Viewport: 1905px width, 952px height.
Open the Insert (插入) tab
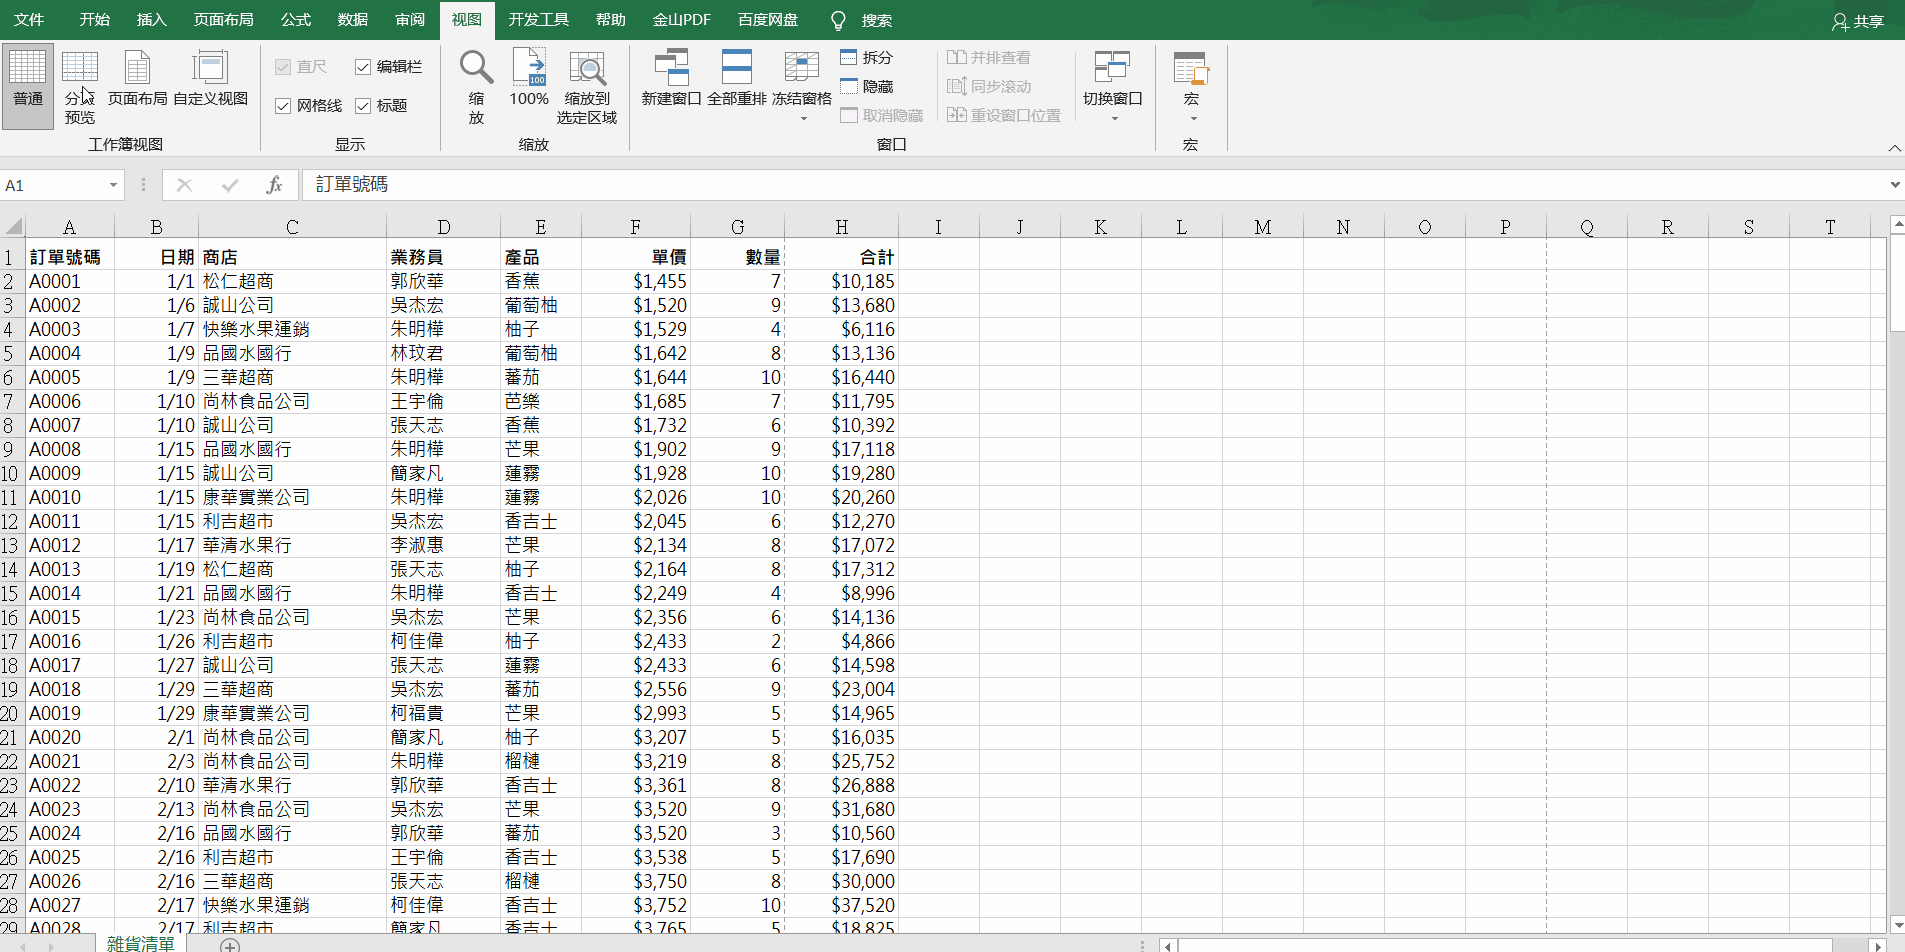(x=152, y=20)
